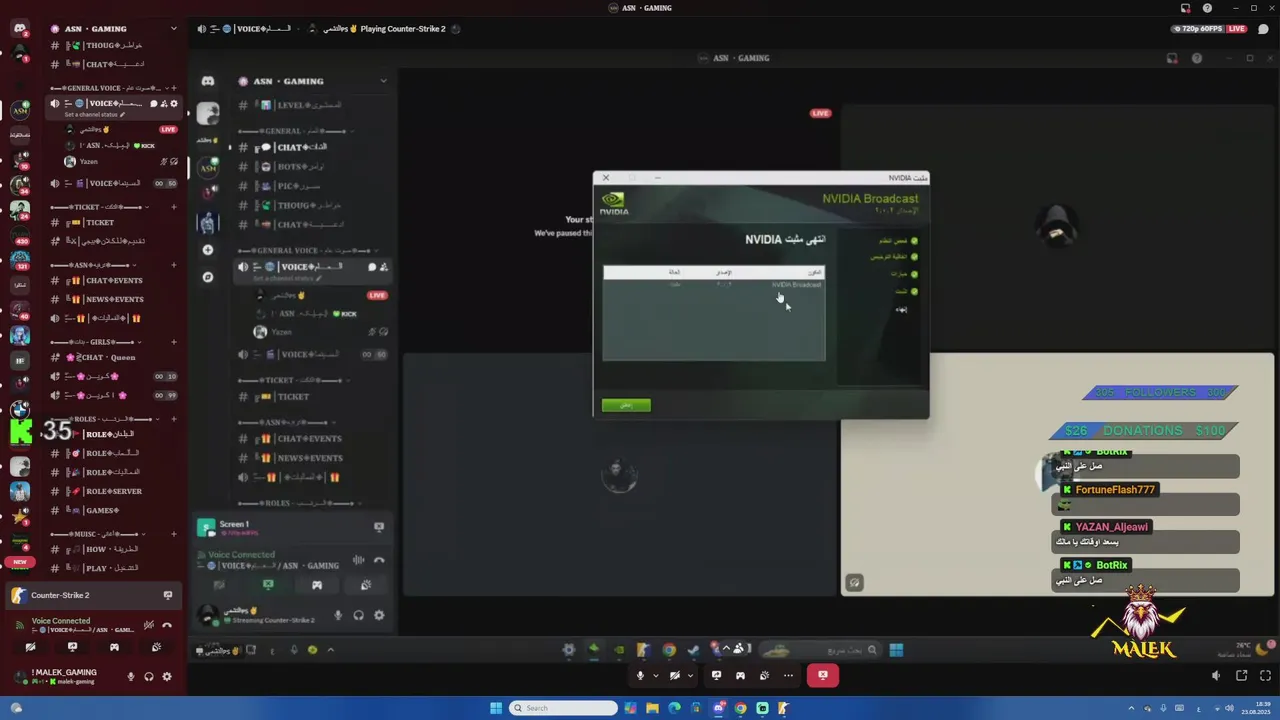Open the NEWS◆EVENTS channel
The width and height of the screenshot is (1280, 720).
pos(113,299)
